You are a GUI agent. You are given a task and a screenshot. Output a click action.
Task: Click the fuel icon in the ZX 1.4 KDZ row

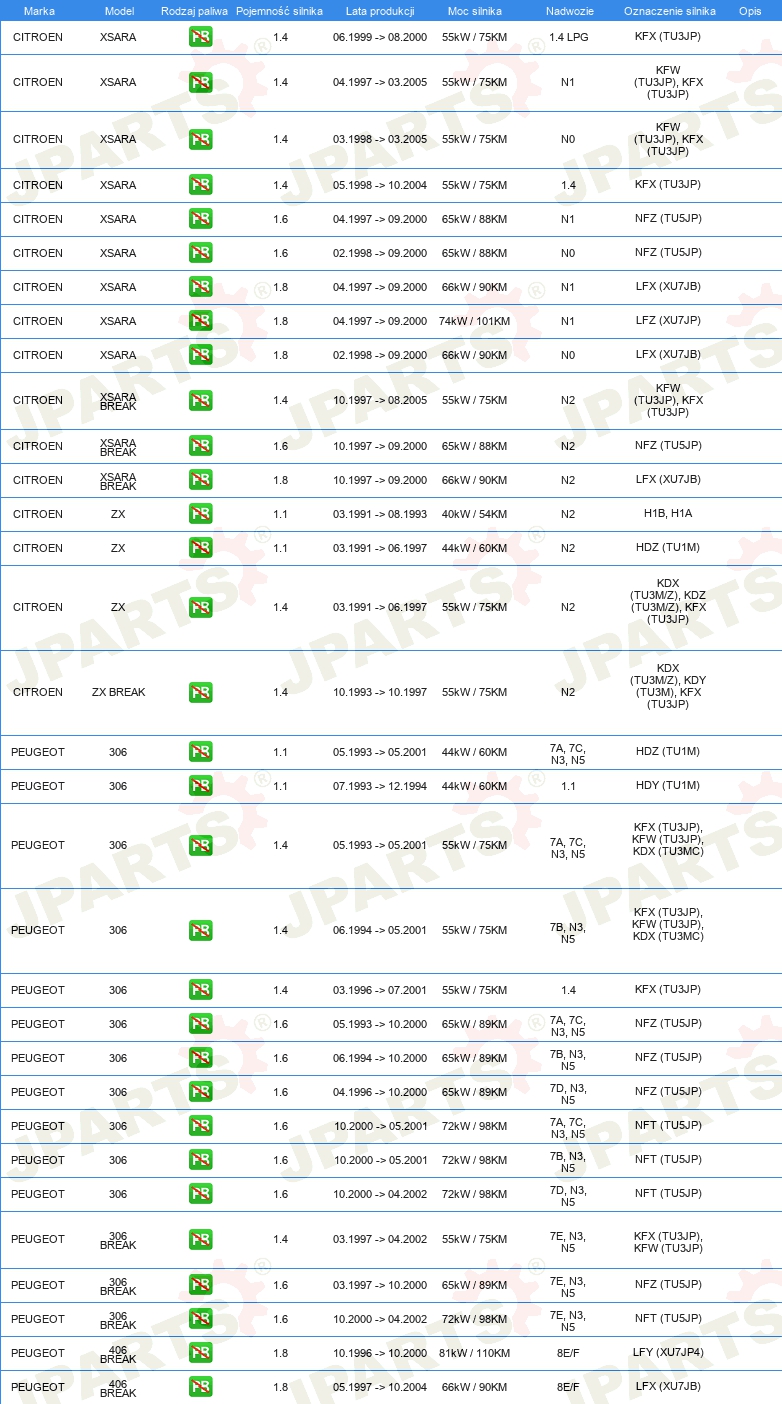pyautogui.click(x=201, y=607)
